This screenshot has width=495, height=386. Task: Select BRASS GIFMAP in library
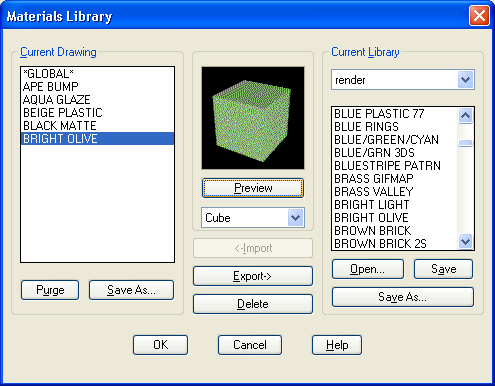tap(395, 179)
